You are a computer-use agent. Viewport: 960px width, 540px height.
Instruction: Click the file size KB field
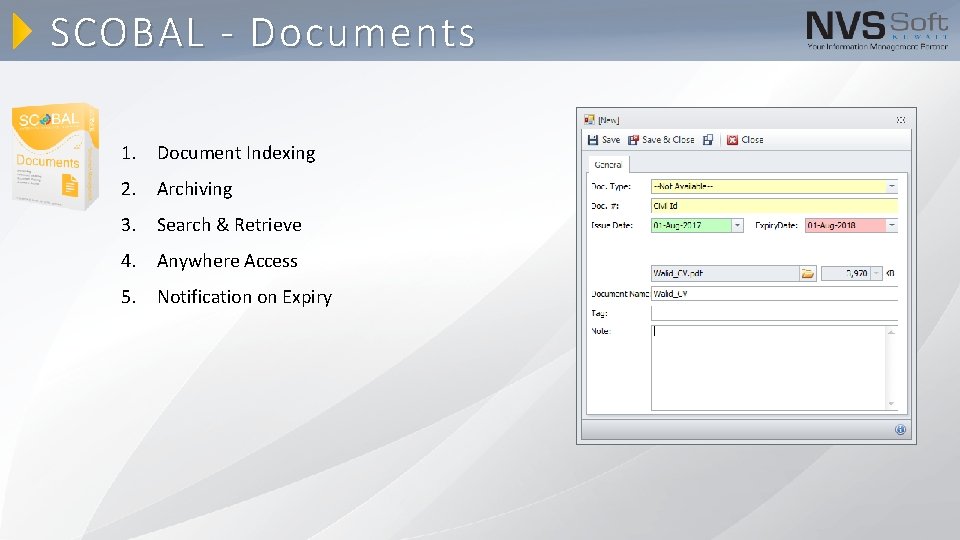tap(846, 273)
